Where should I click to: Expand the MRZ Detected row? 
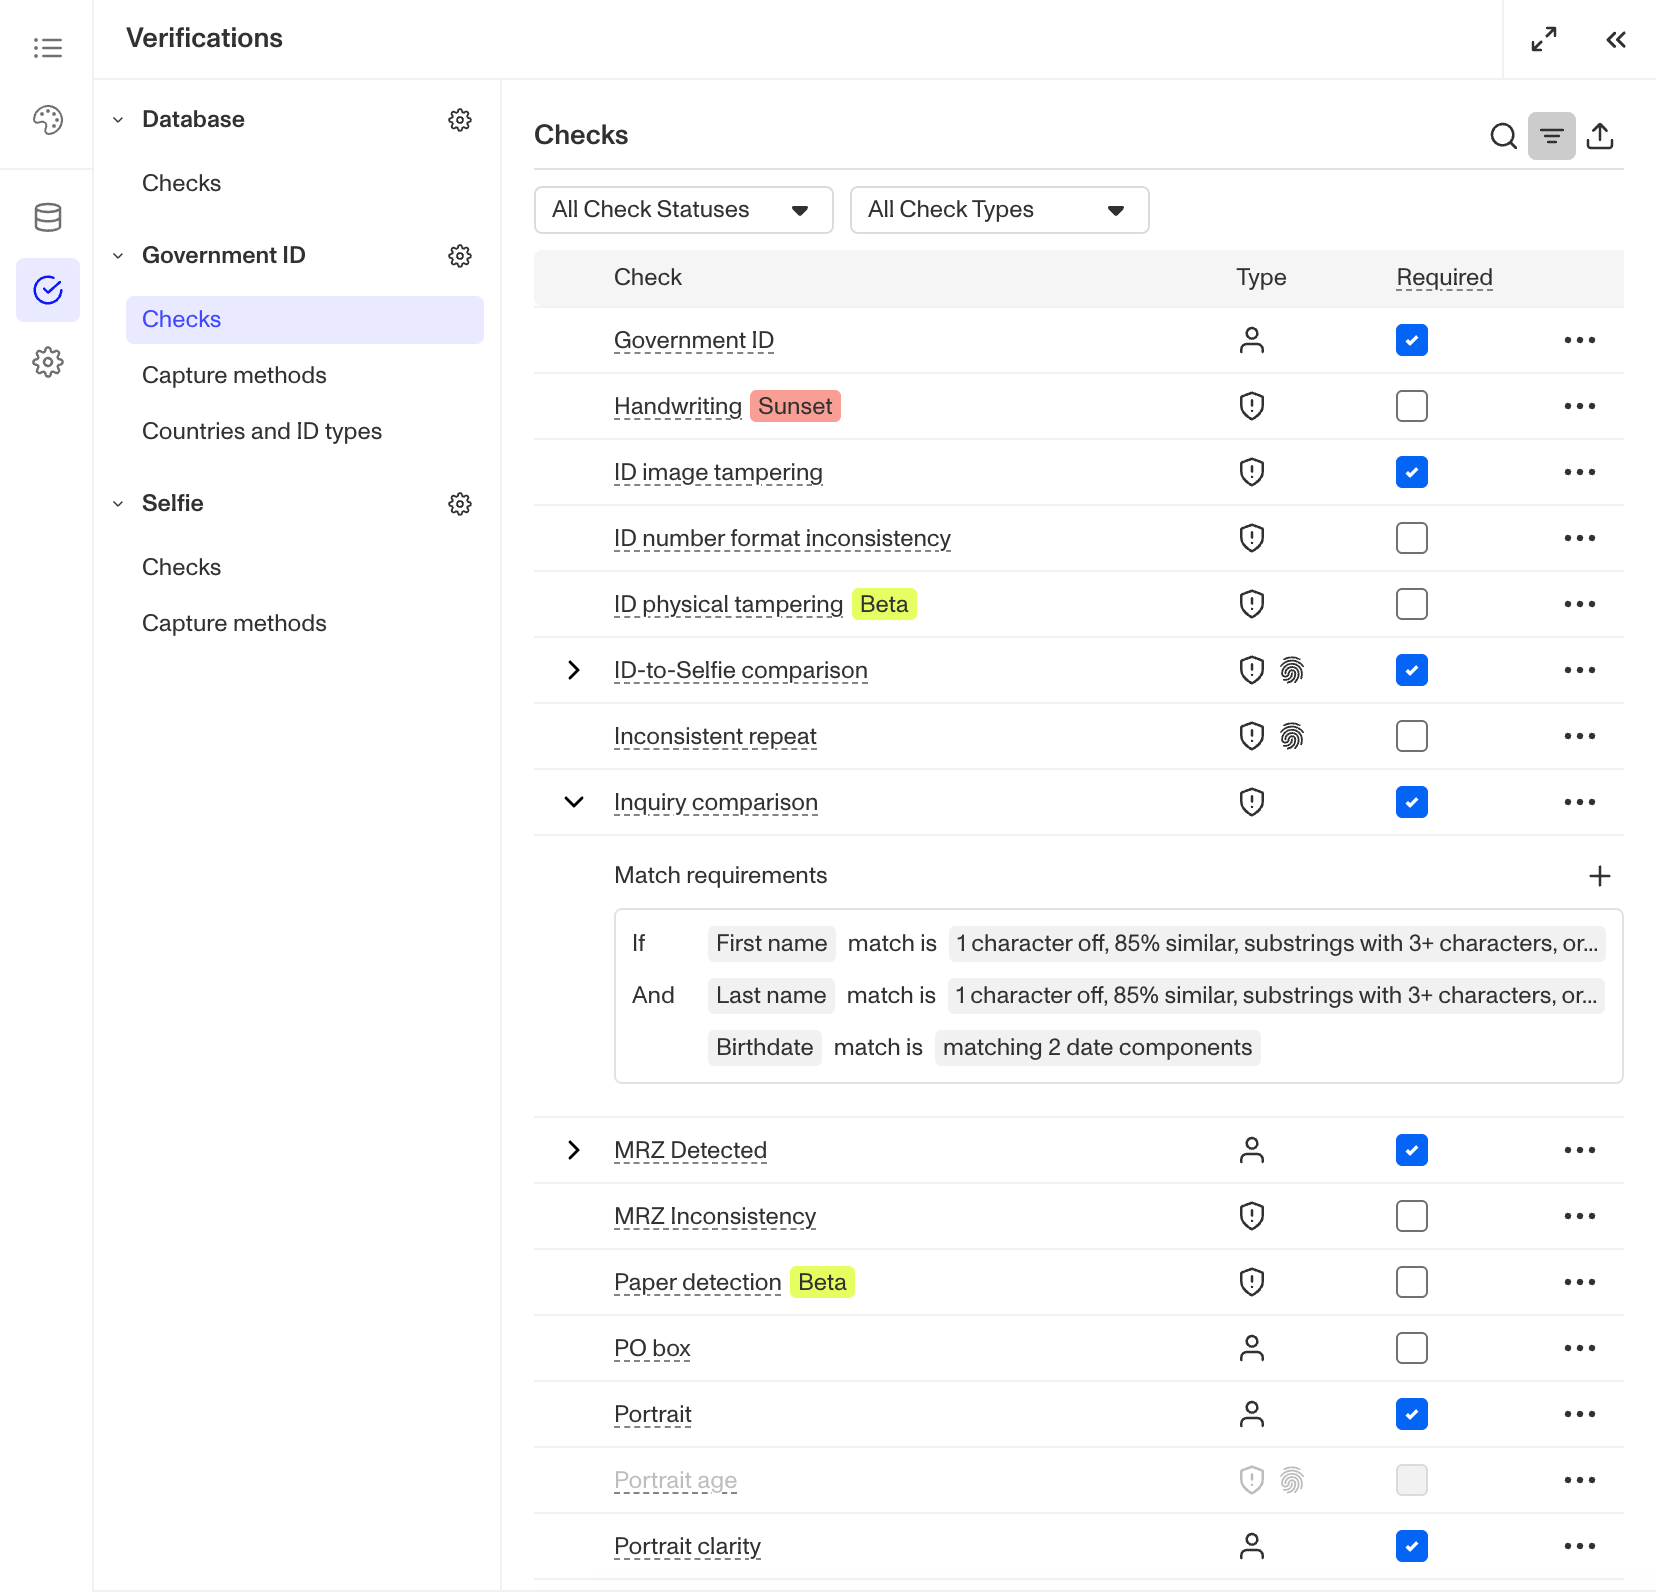pyautogui.click(x=574, y=1150)
